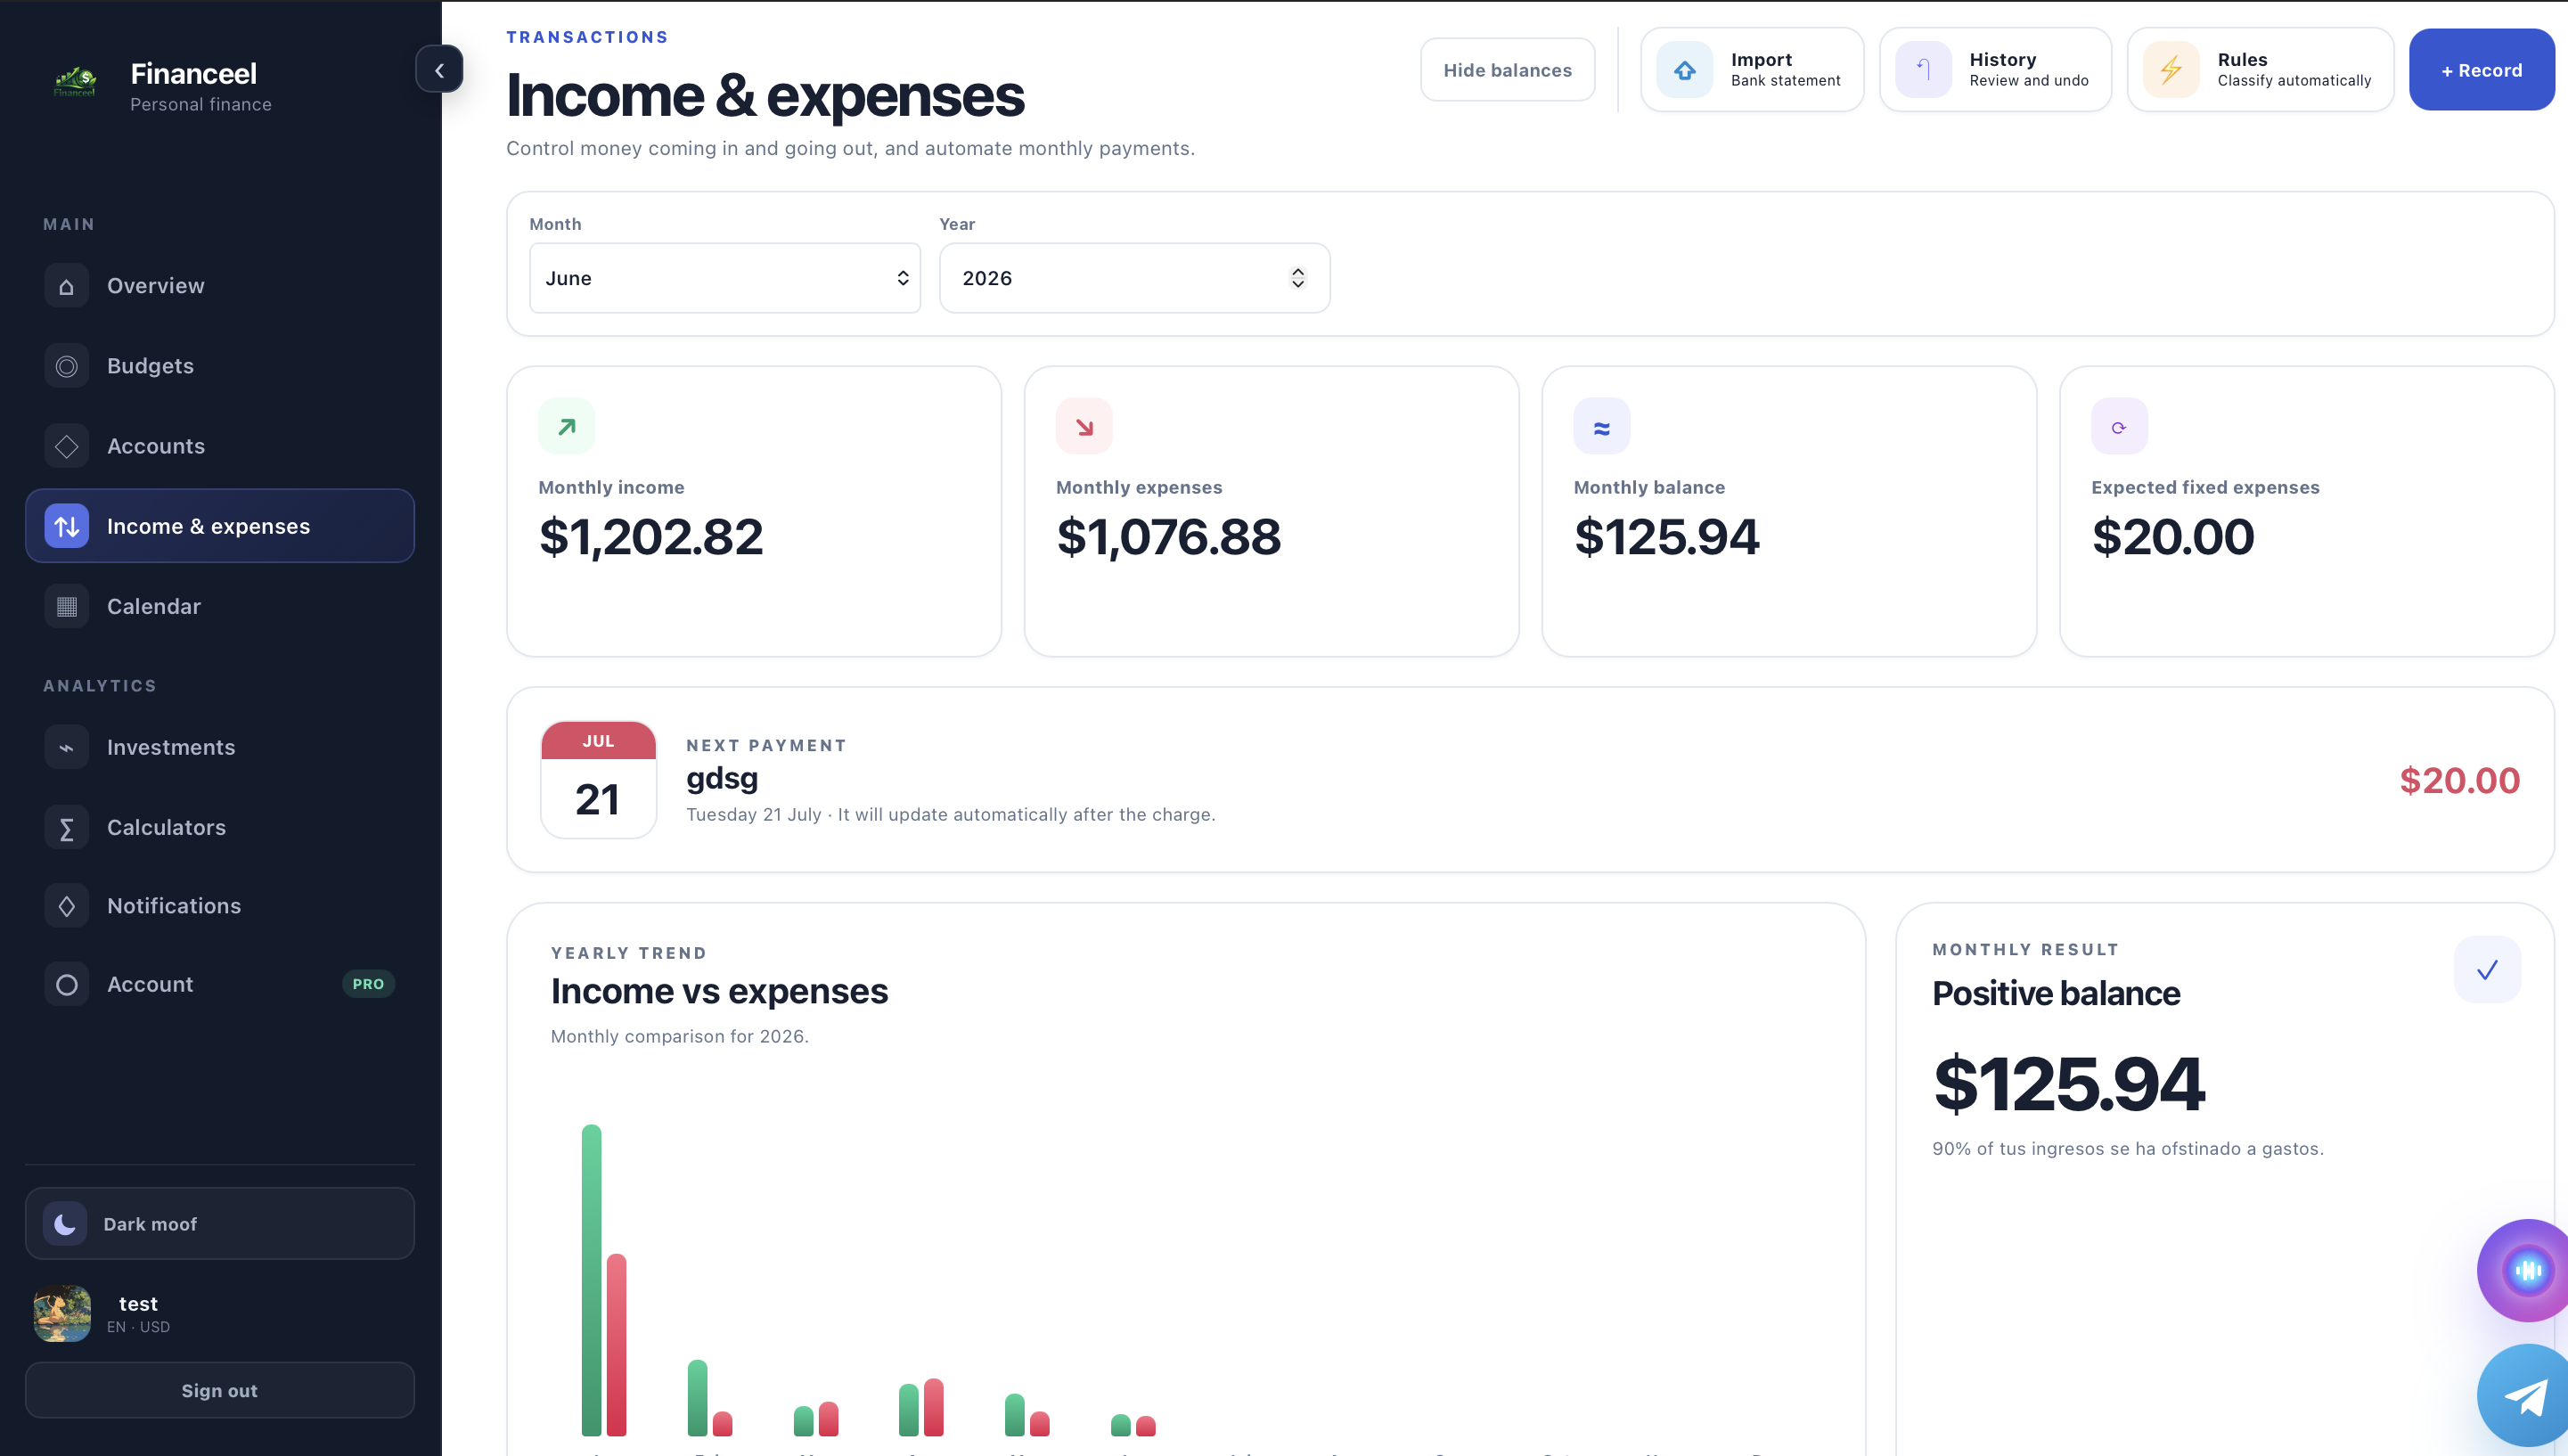This screenshot has height=1456, width=2568.
Task: Click the PRO badge next to Account
Action: [368, 984]
